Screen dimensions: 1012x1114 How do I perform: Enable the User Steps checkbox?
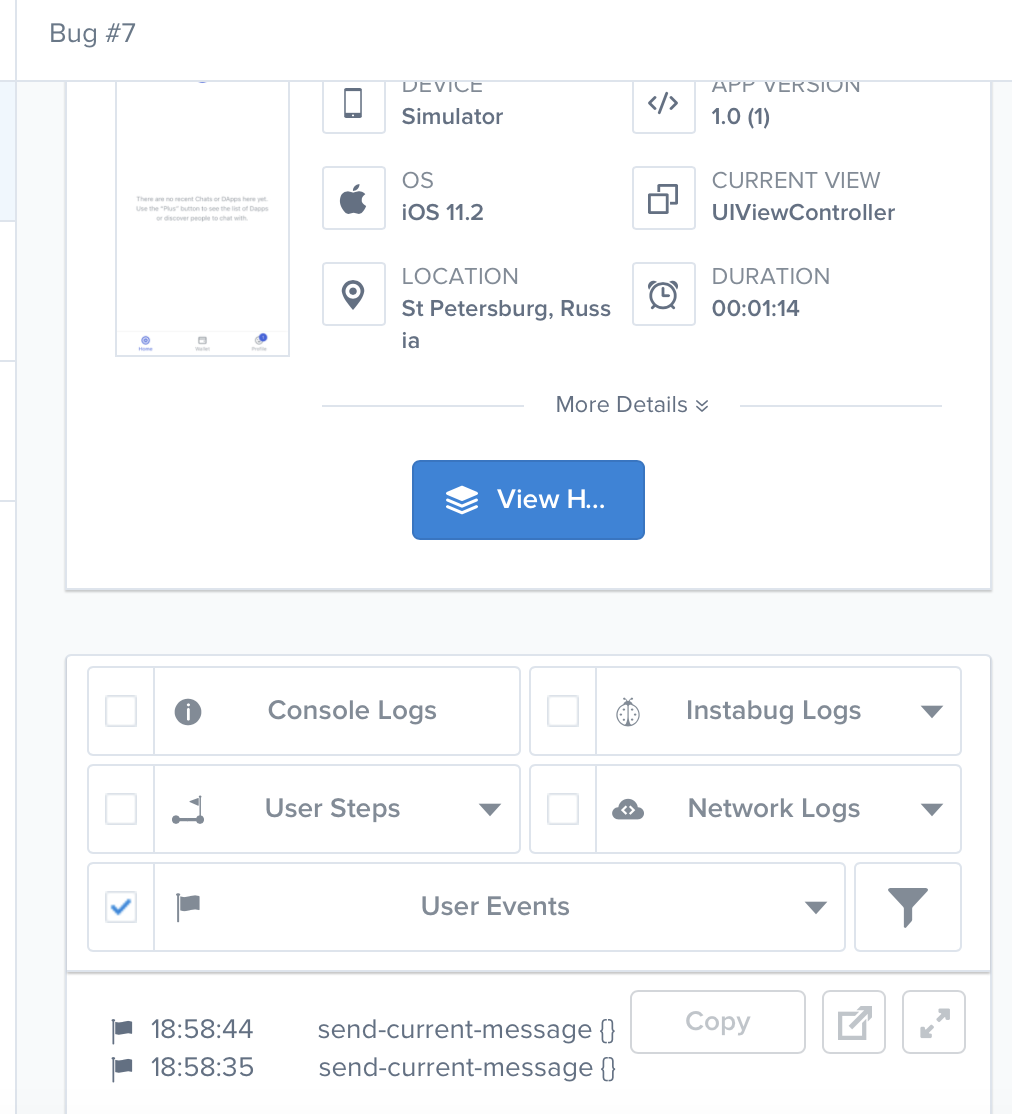(x=121, y=809)
